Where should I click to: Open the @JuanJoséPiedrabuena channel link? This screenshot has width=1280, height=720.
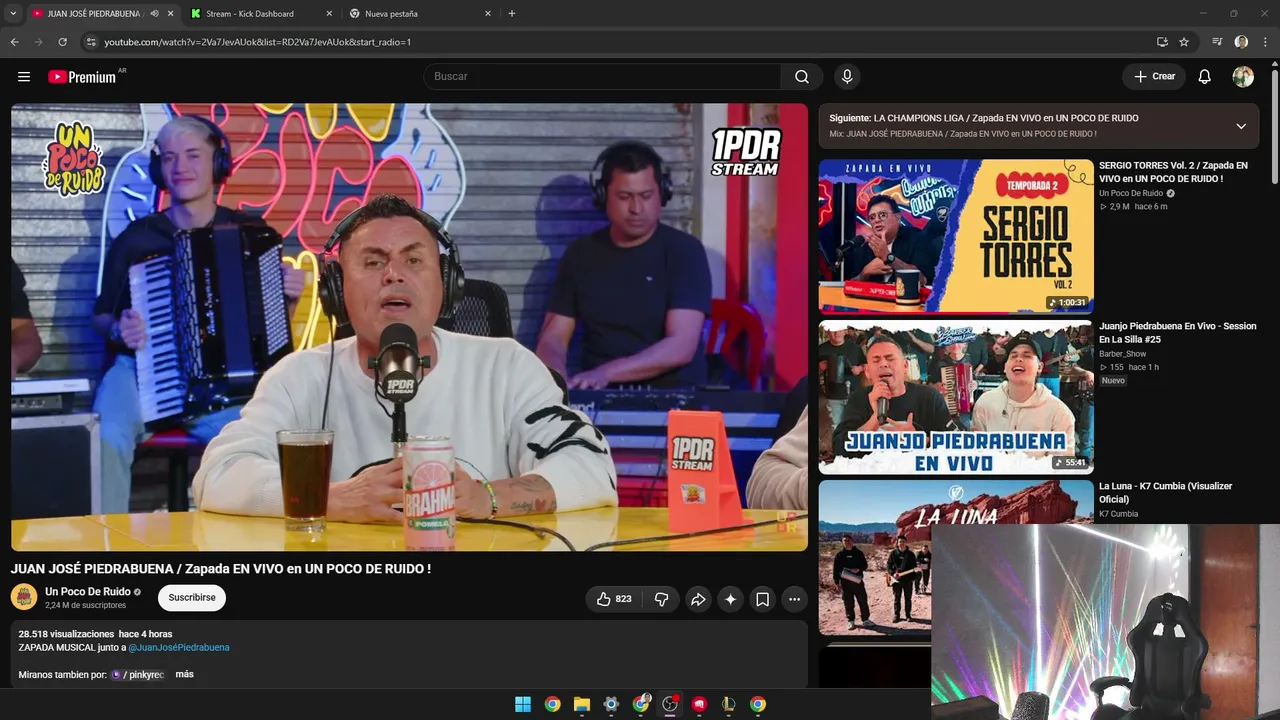click(179, 648)
